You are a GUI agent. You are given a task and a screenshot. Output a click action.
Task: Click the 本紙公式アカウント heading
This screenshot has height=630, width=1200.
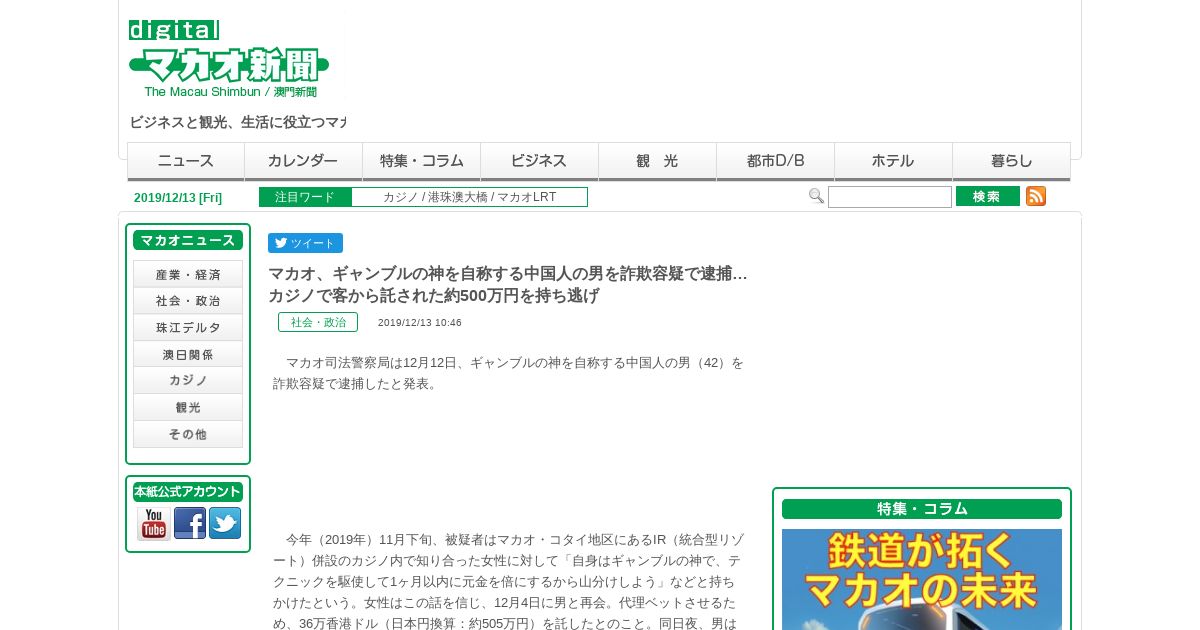click(x=188, y=492)
